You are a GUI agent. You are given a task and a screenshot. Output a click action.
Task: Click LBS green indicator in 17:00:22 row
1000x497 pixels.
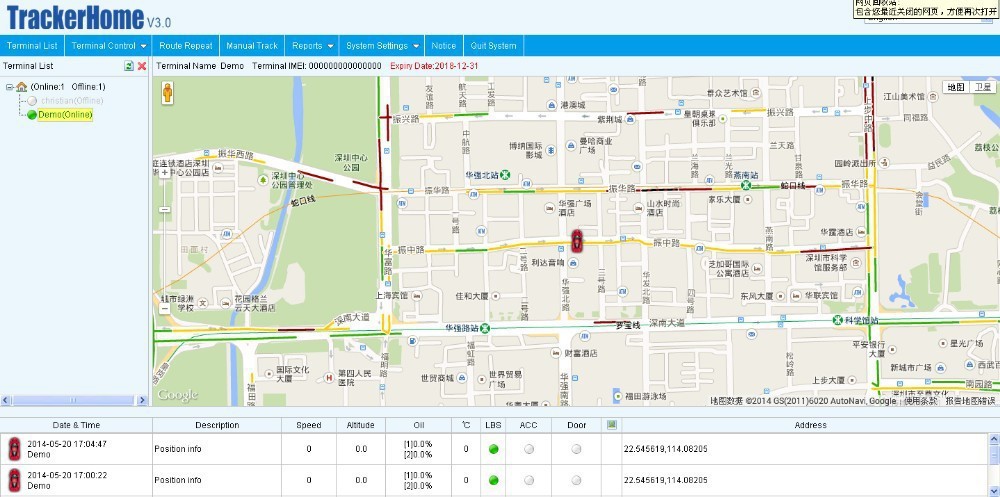coord(494,480)
